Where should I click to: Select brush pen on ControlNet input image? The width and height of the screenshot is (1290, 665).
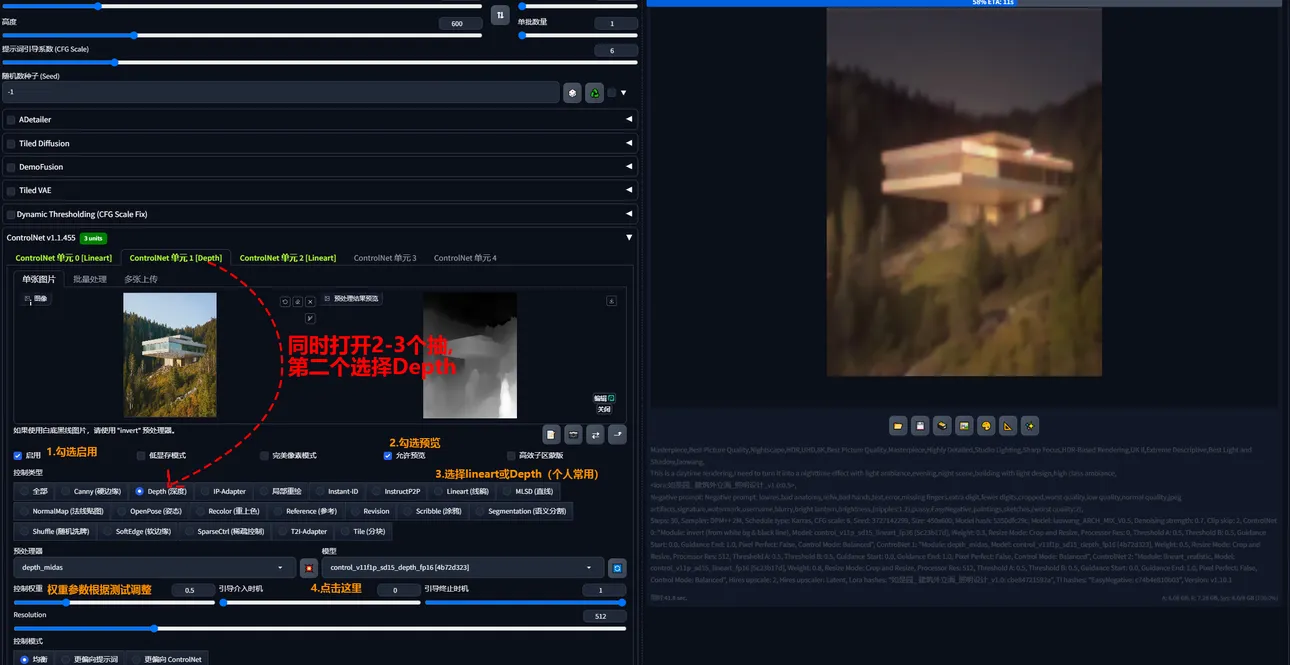(x=310, y=318)
